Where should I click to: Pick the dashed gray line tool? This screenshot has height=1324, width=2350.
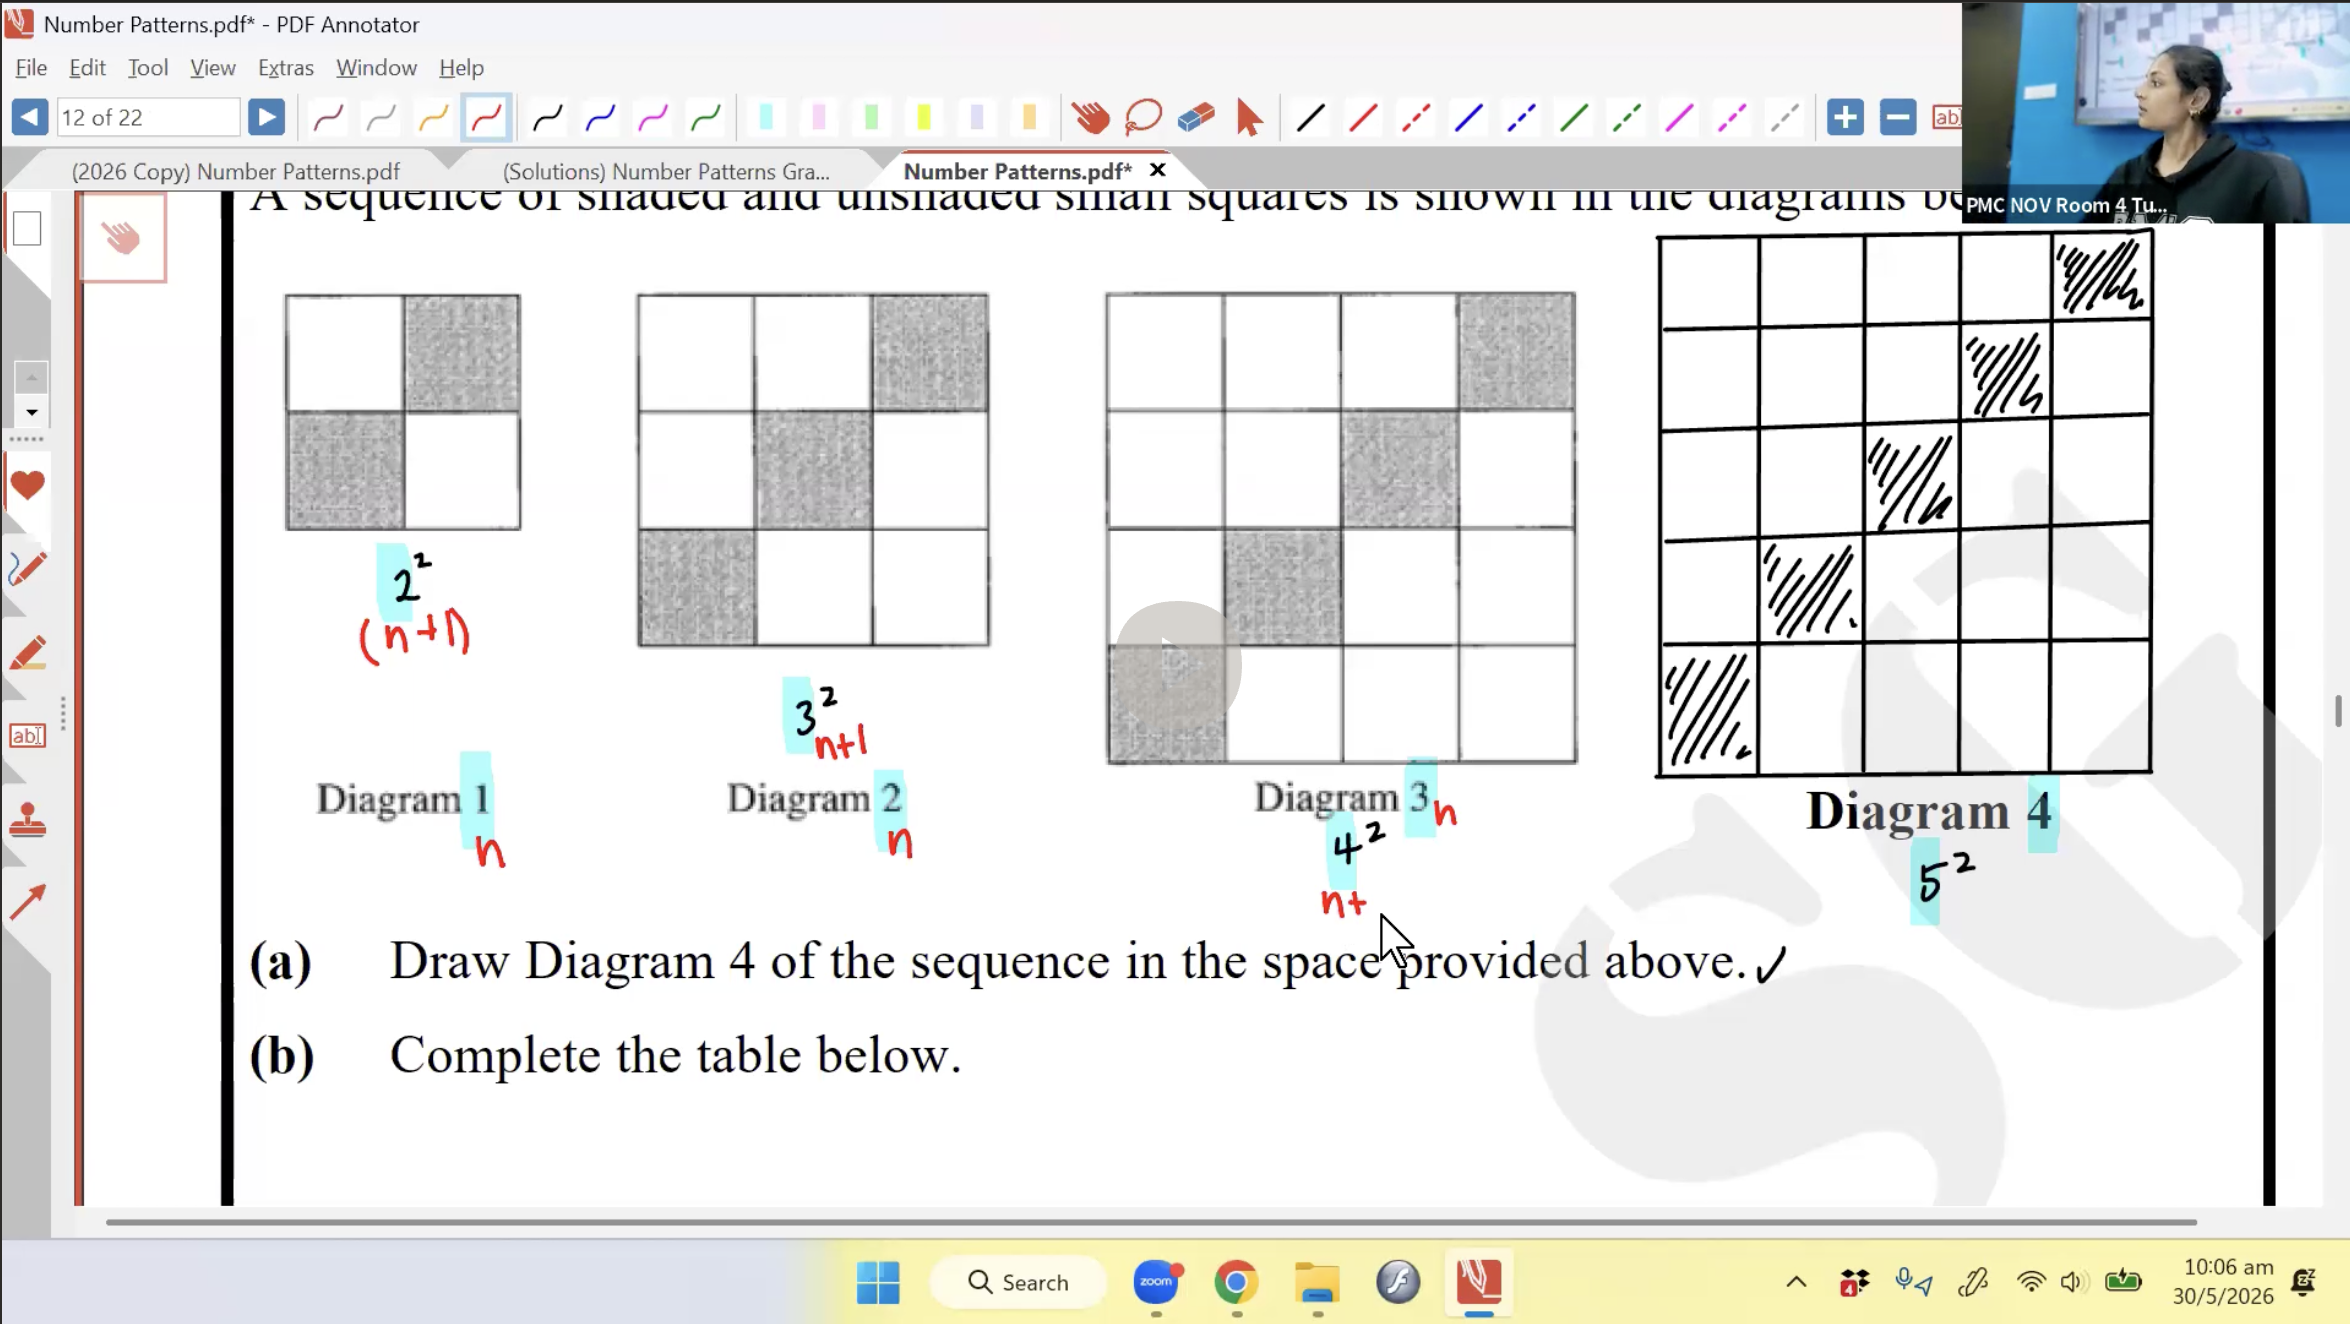coord(1785,118)
